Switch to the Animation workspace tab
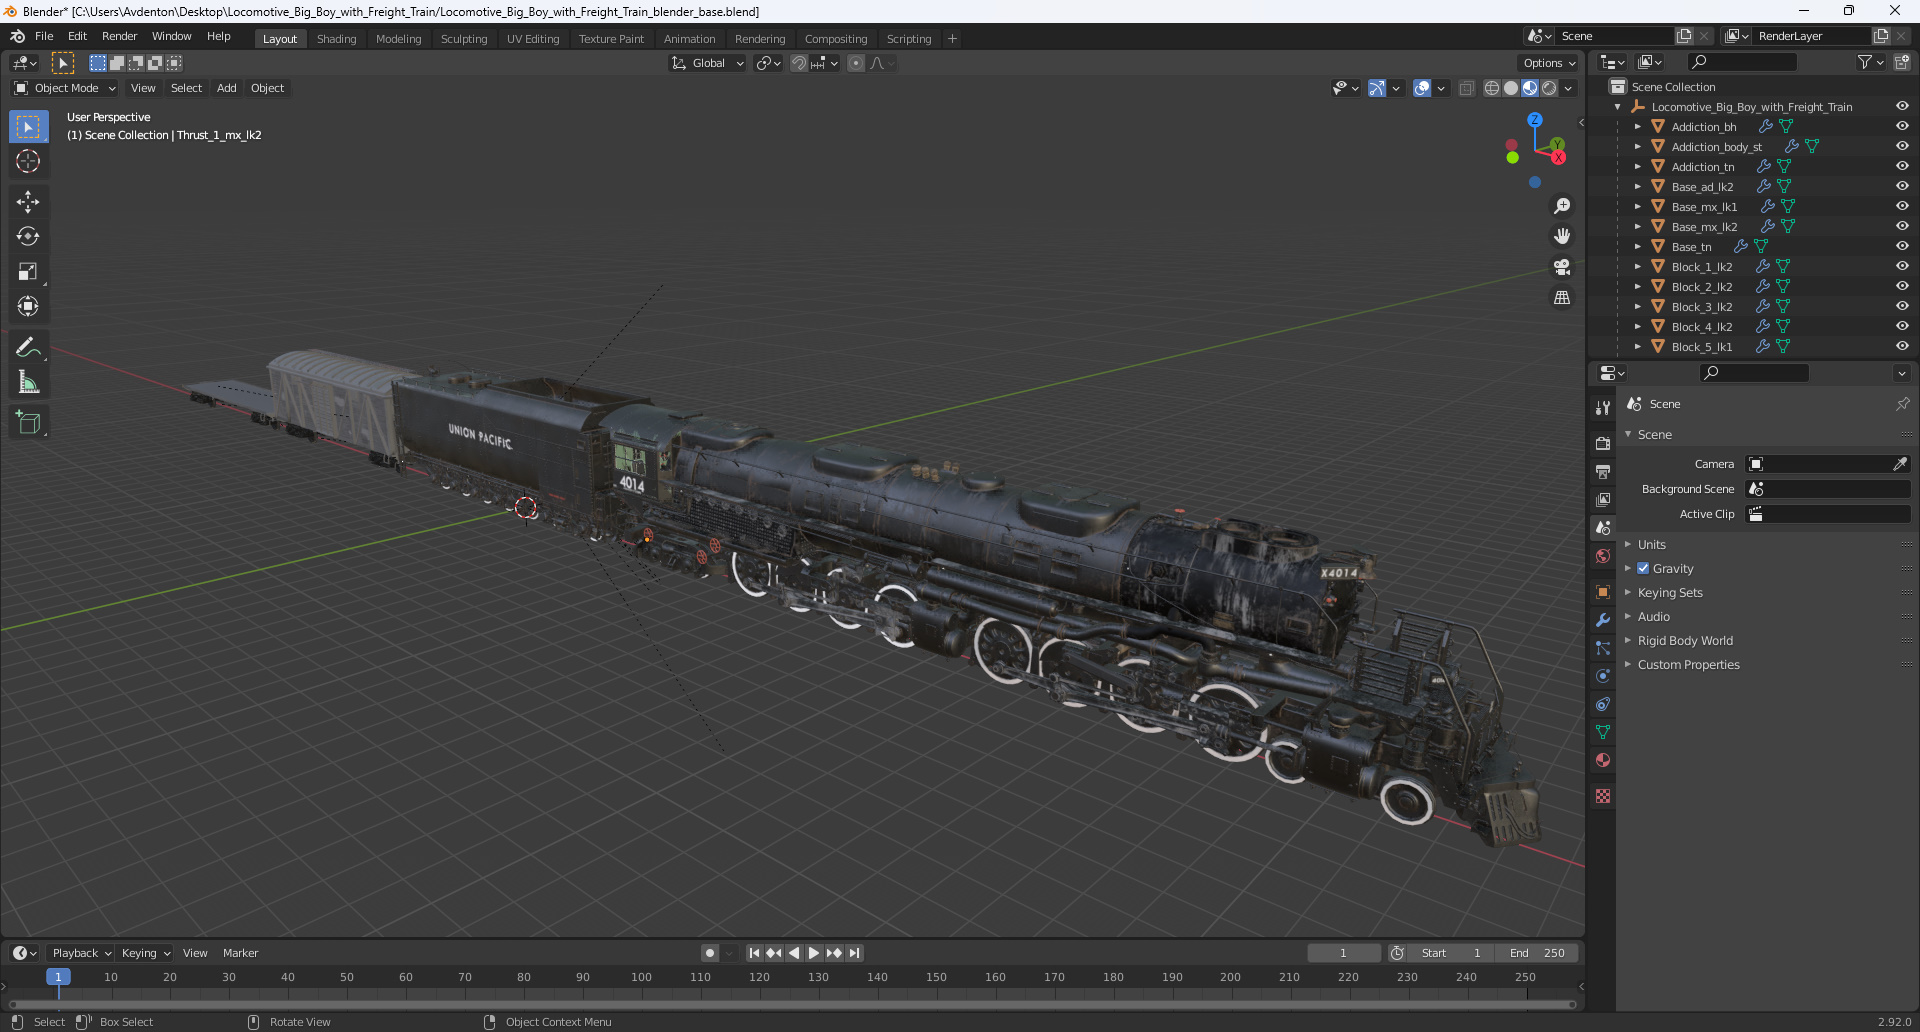1920x1032 pixels. [689, 39]
